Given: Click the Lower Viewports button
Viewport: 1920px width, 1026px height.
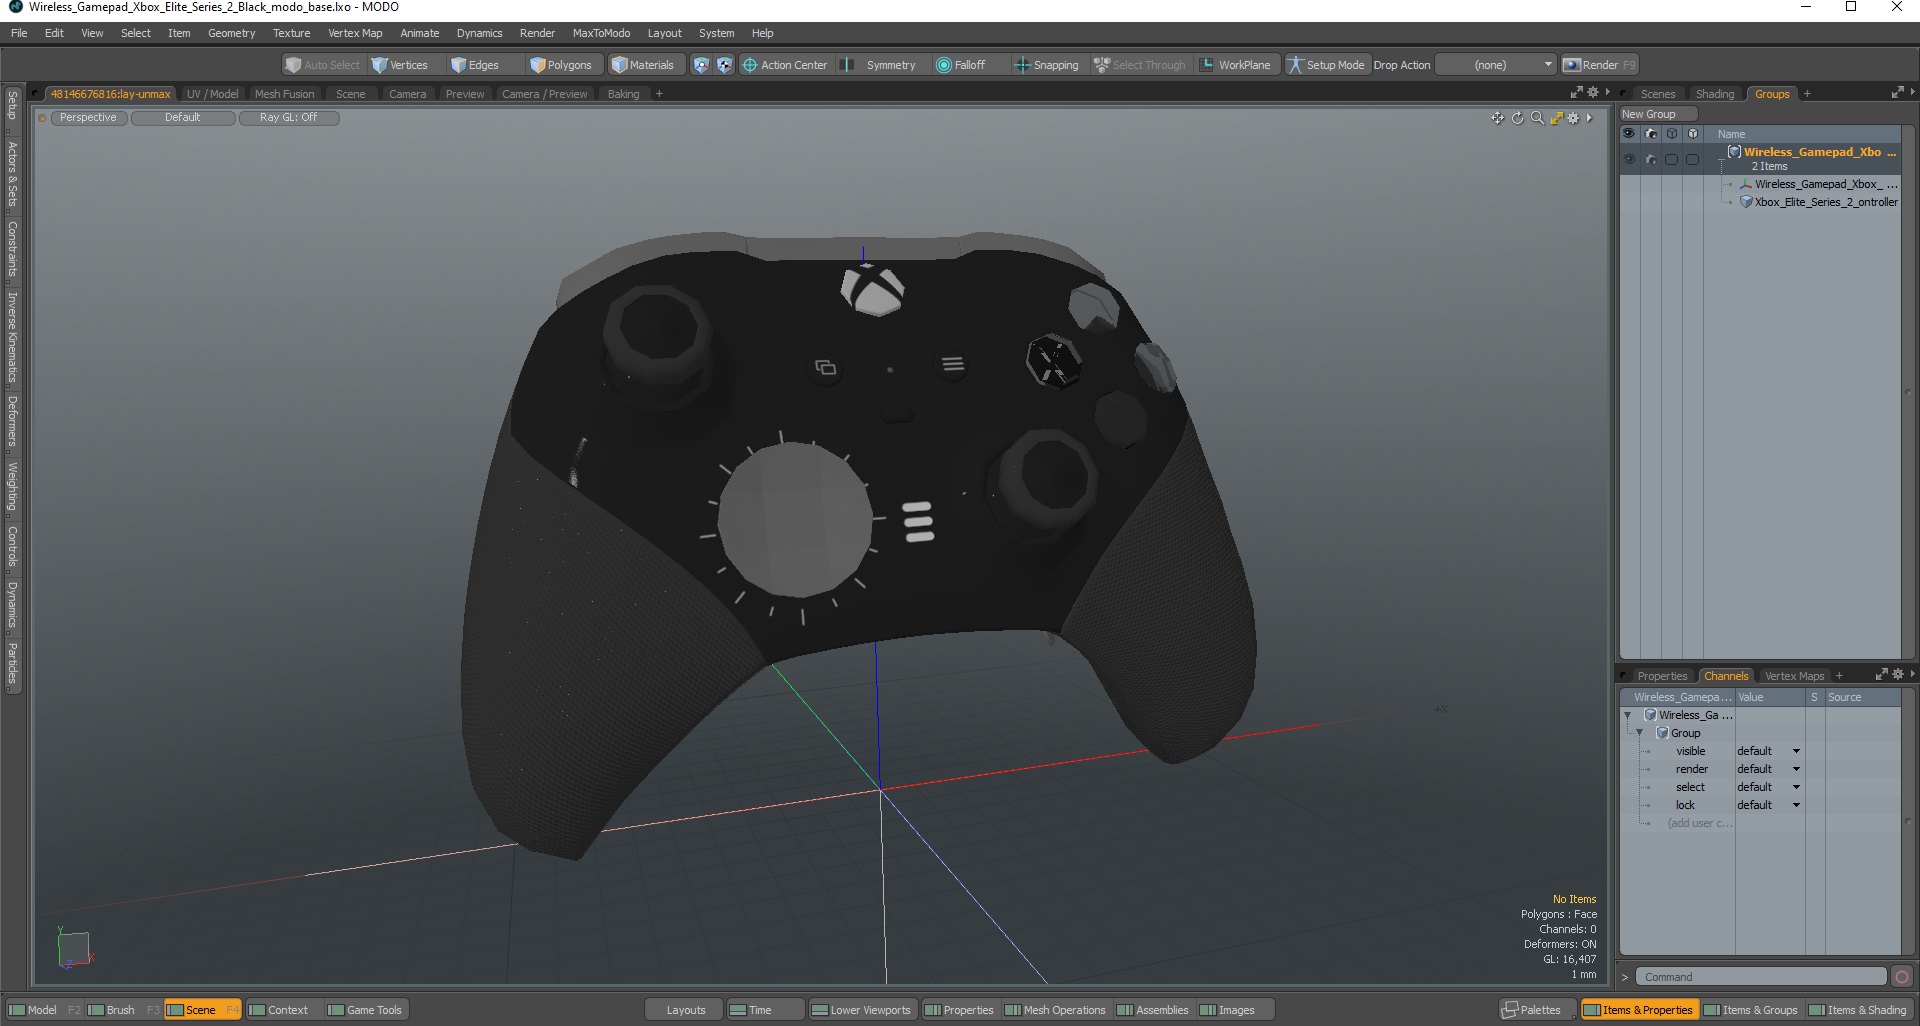Looking at the screenshot, I should tap(861, 1010).
